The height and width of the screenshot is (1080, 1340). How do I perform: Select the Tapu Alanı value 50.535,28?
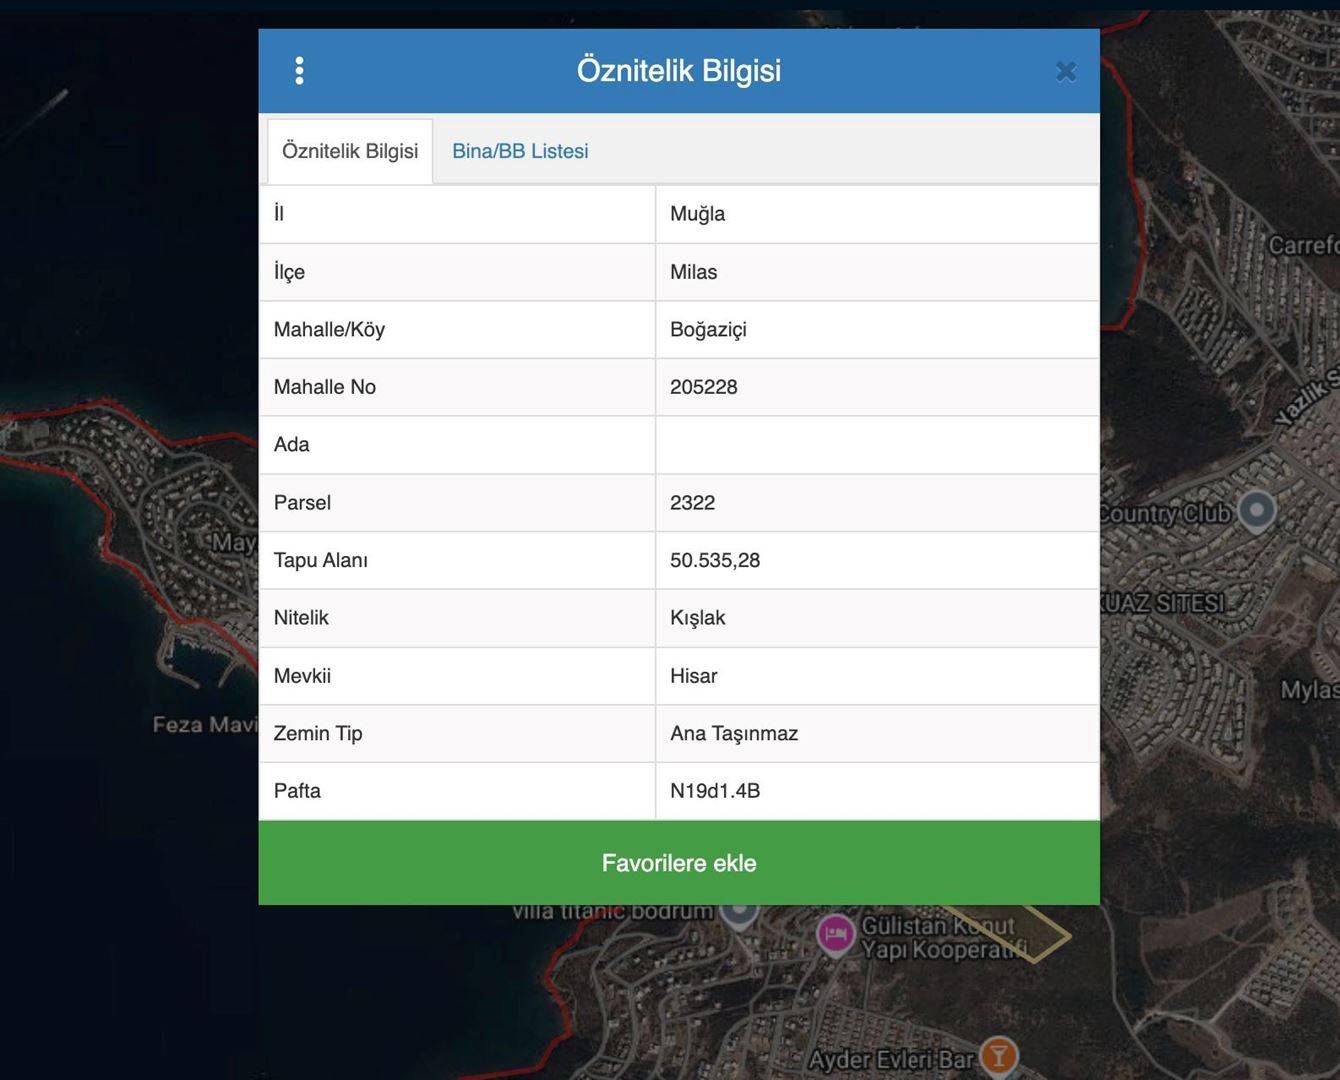(x=715, y=560)
